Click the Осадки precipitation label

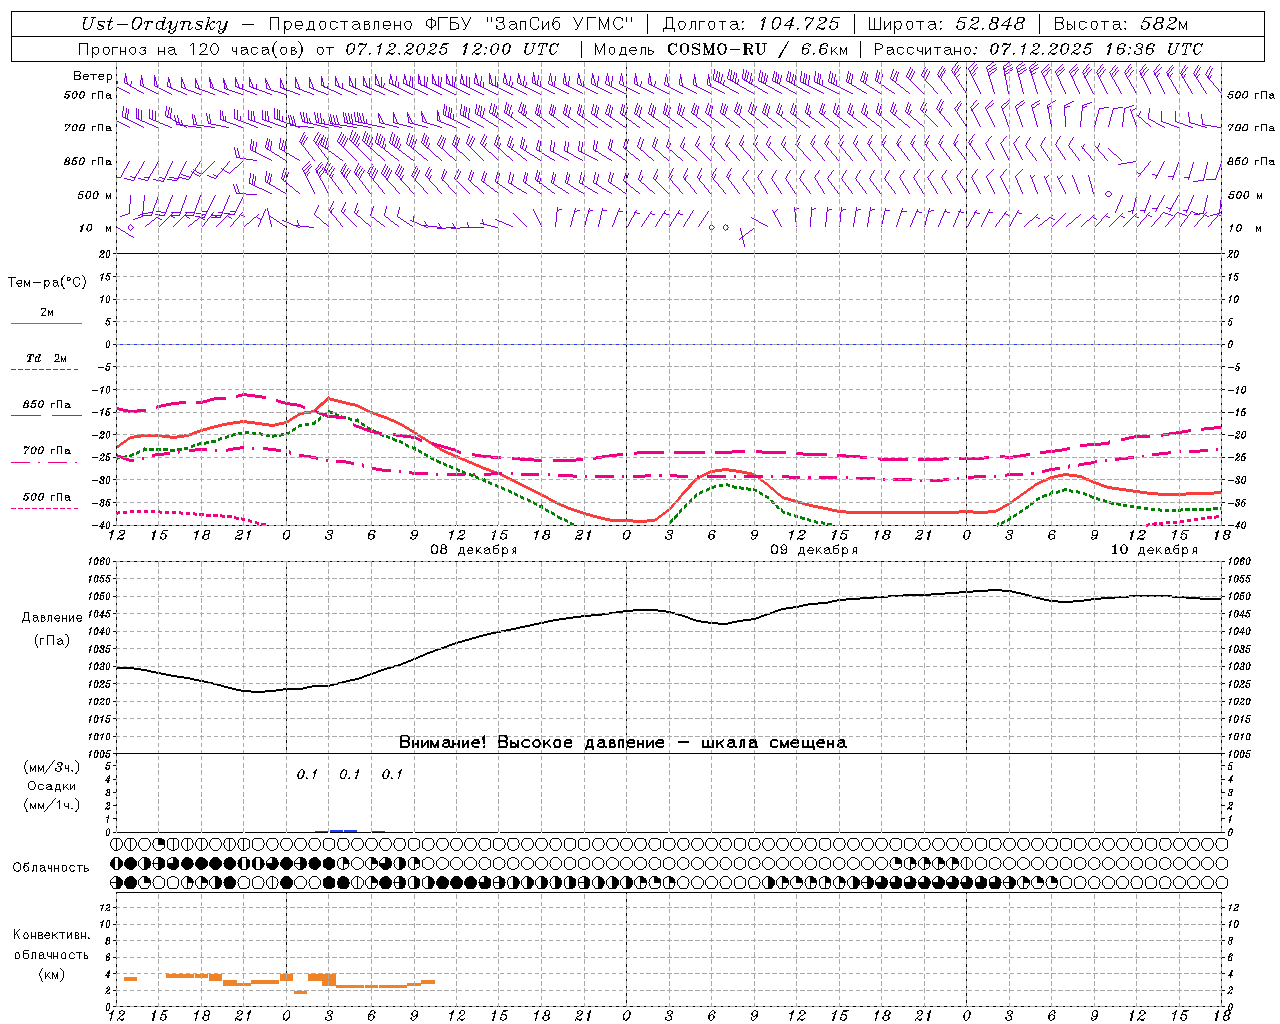point(52,786)
